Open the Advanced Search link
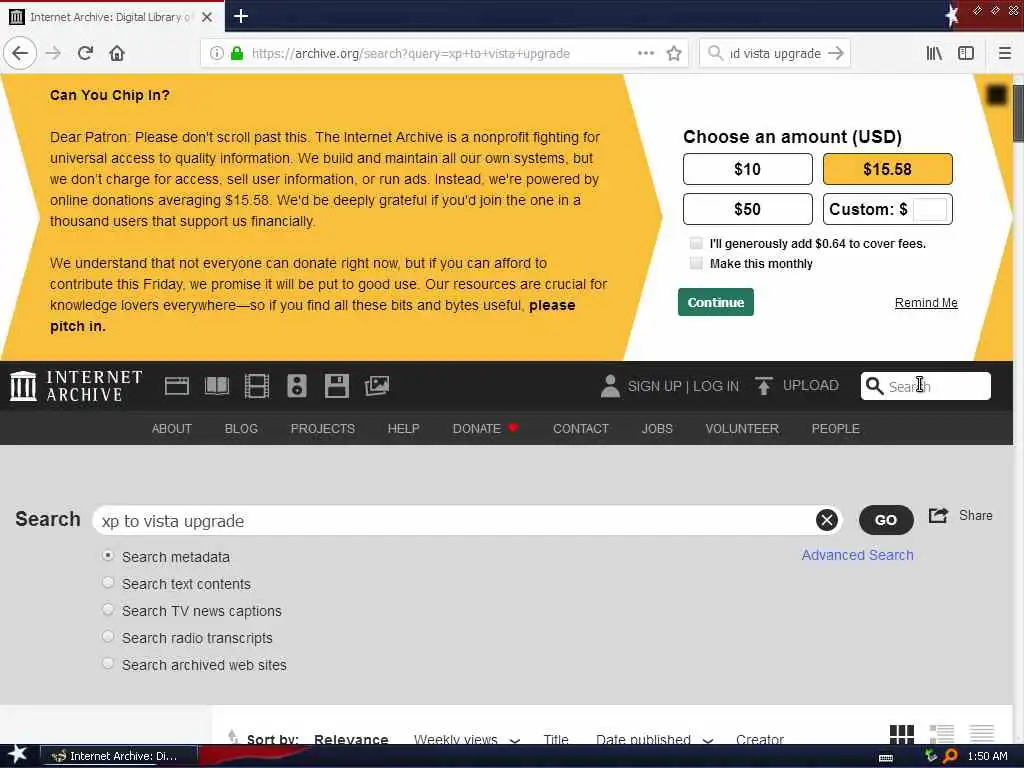The image size is (1024, 768). (x=857, y=554)
